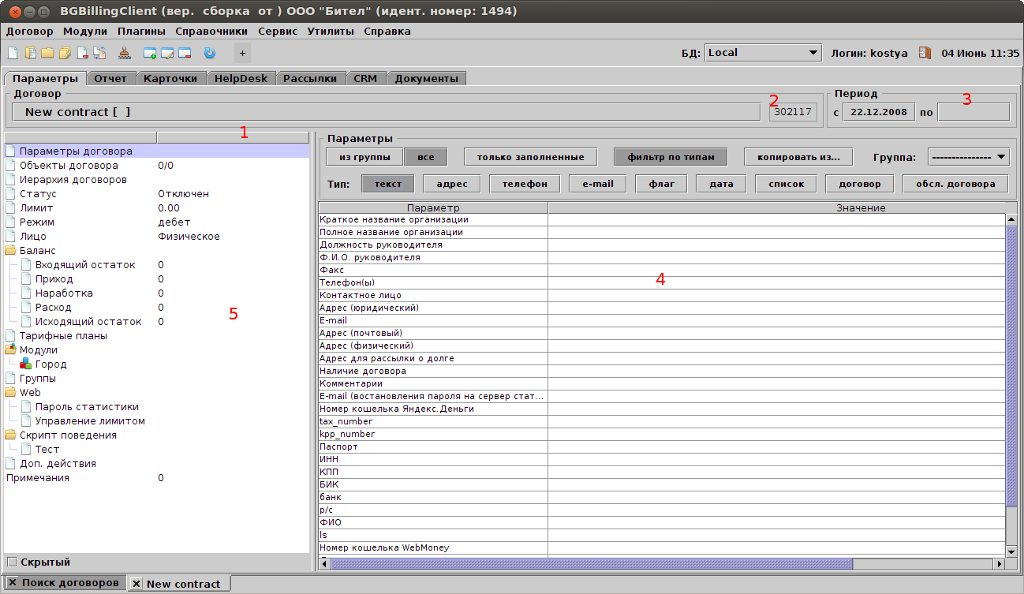
Task: Open the Группа dropdown list
Action: click(967, 157)
